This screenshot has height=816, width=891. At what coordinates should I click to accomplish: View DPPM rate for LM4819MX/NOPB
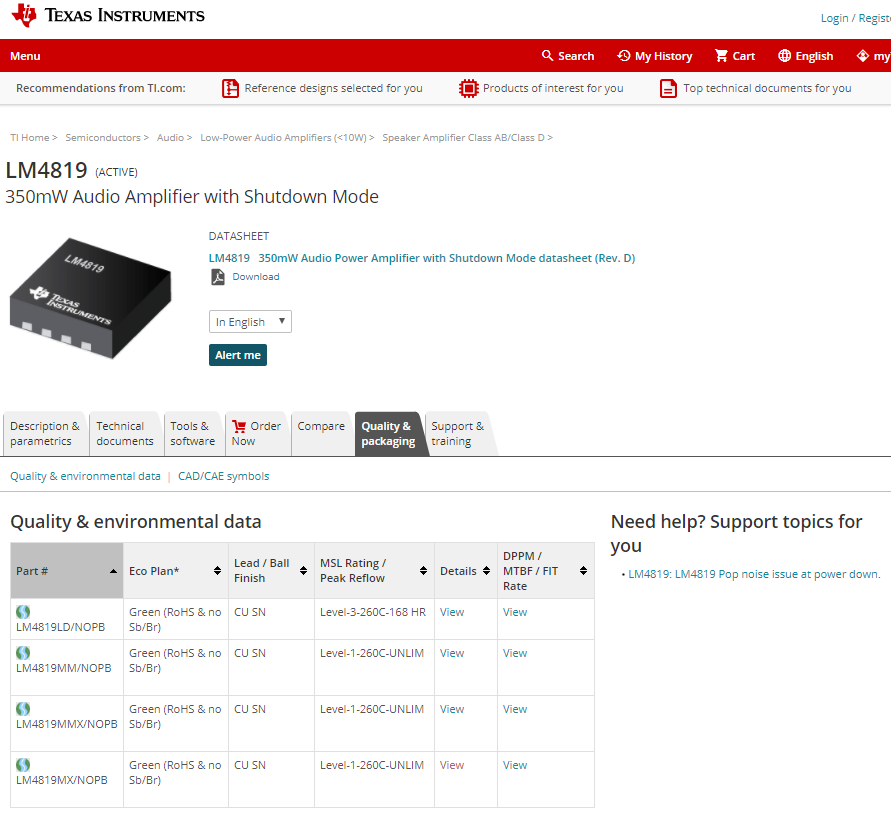point(515,765)
